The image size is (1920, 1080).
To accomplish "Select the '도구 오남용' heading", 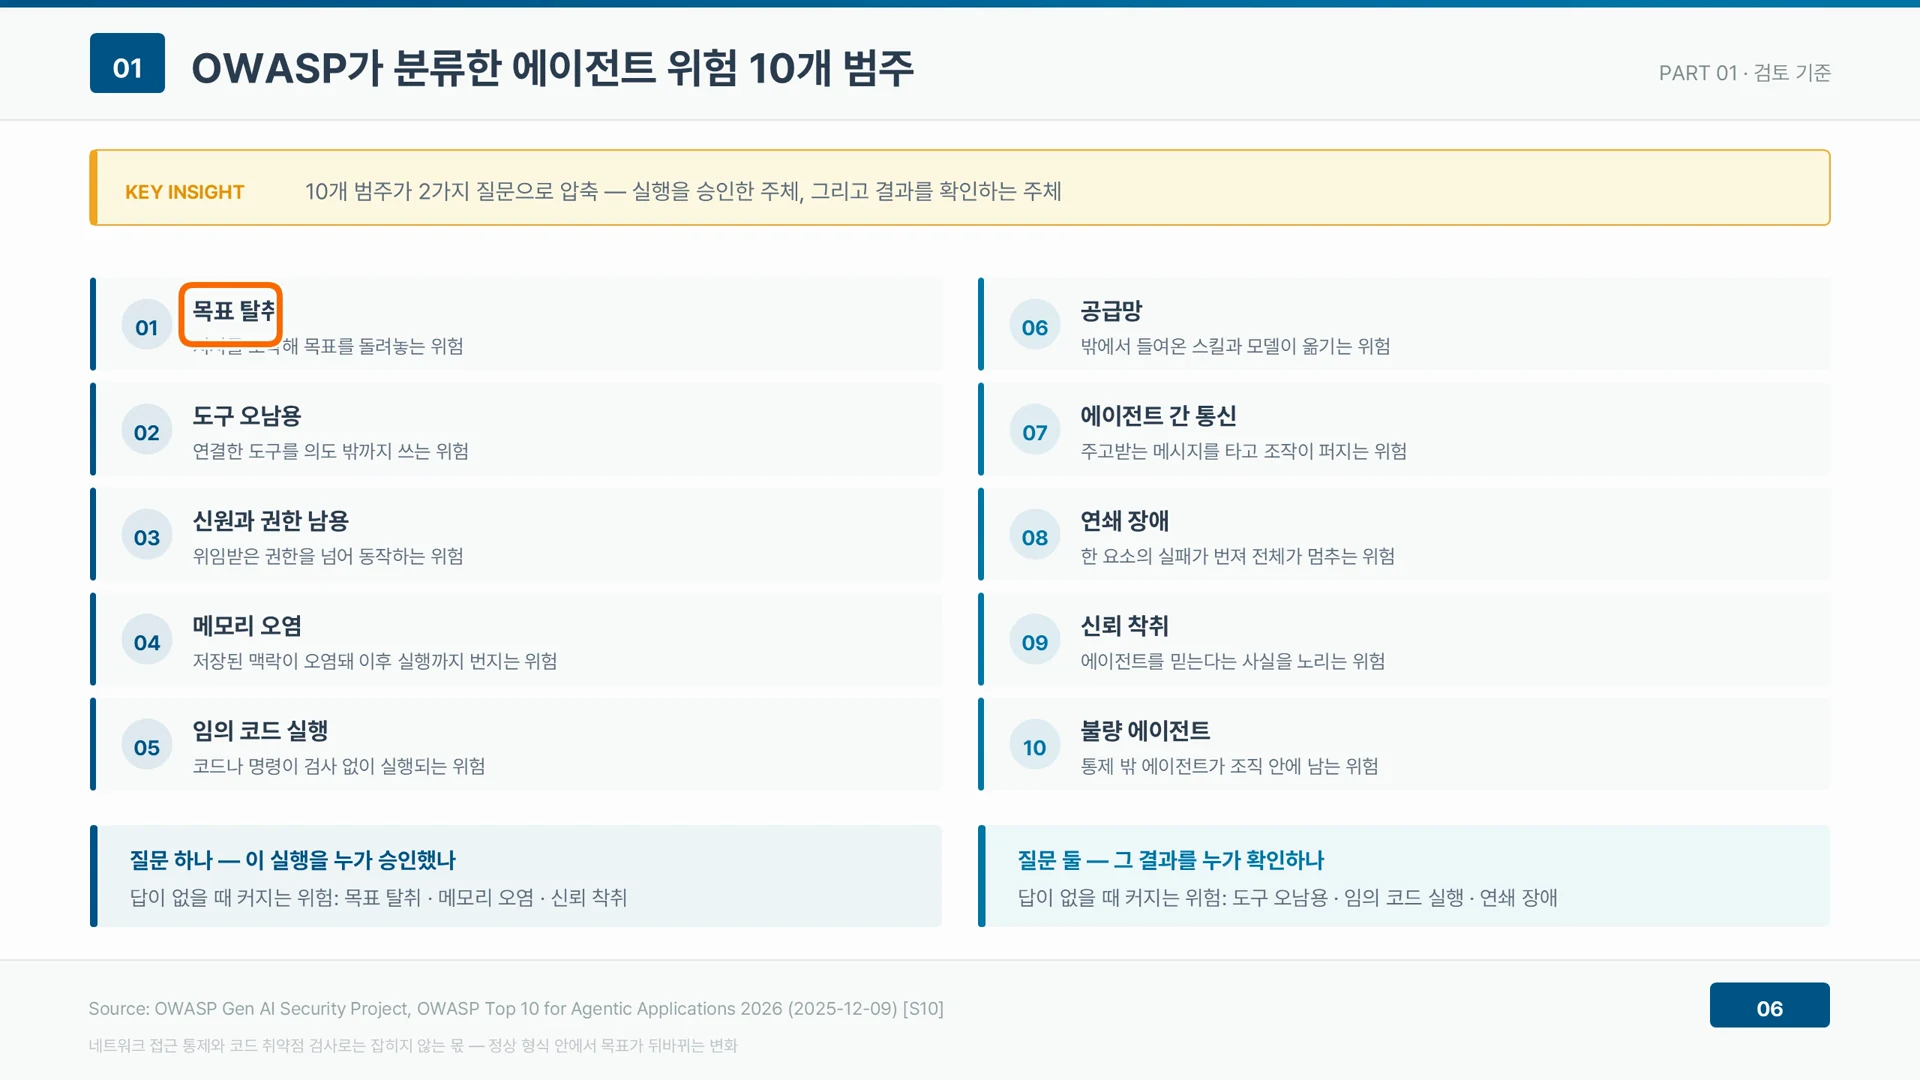I will 247,416.
